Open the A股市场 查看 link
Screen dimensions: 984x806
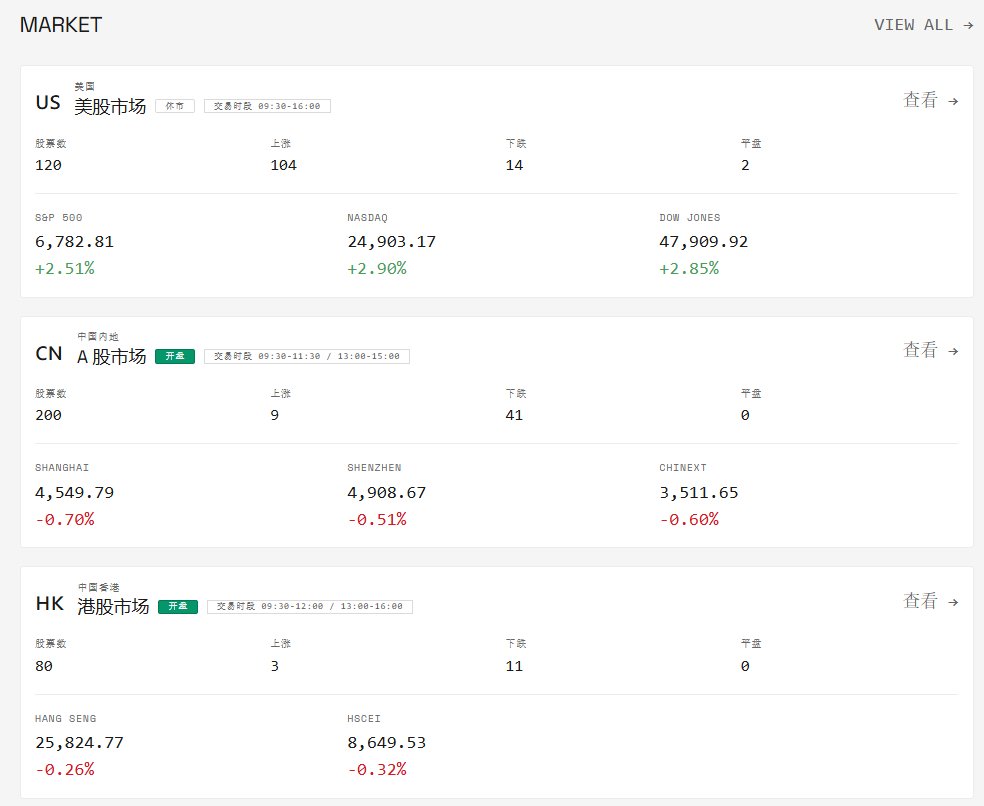tap(930, 350)
